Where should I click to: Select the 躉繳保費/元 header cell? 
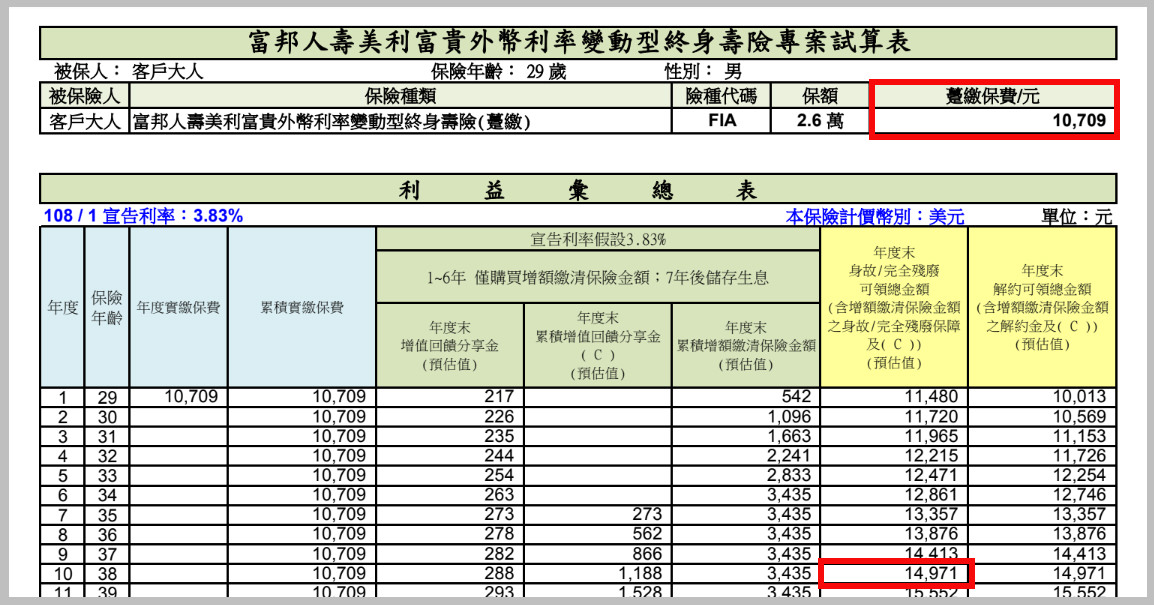point(993,96)
